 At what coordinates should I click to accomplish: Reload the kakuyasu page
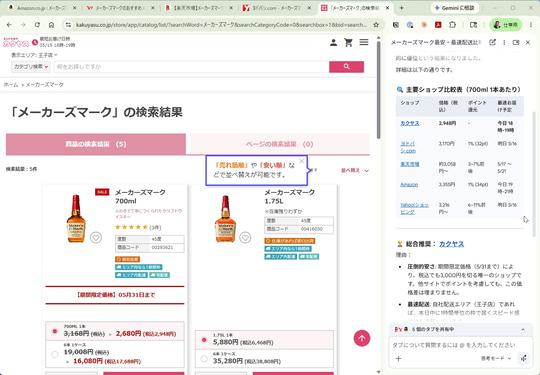point(37,25)
